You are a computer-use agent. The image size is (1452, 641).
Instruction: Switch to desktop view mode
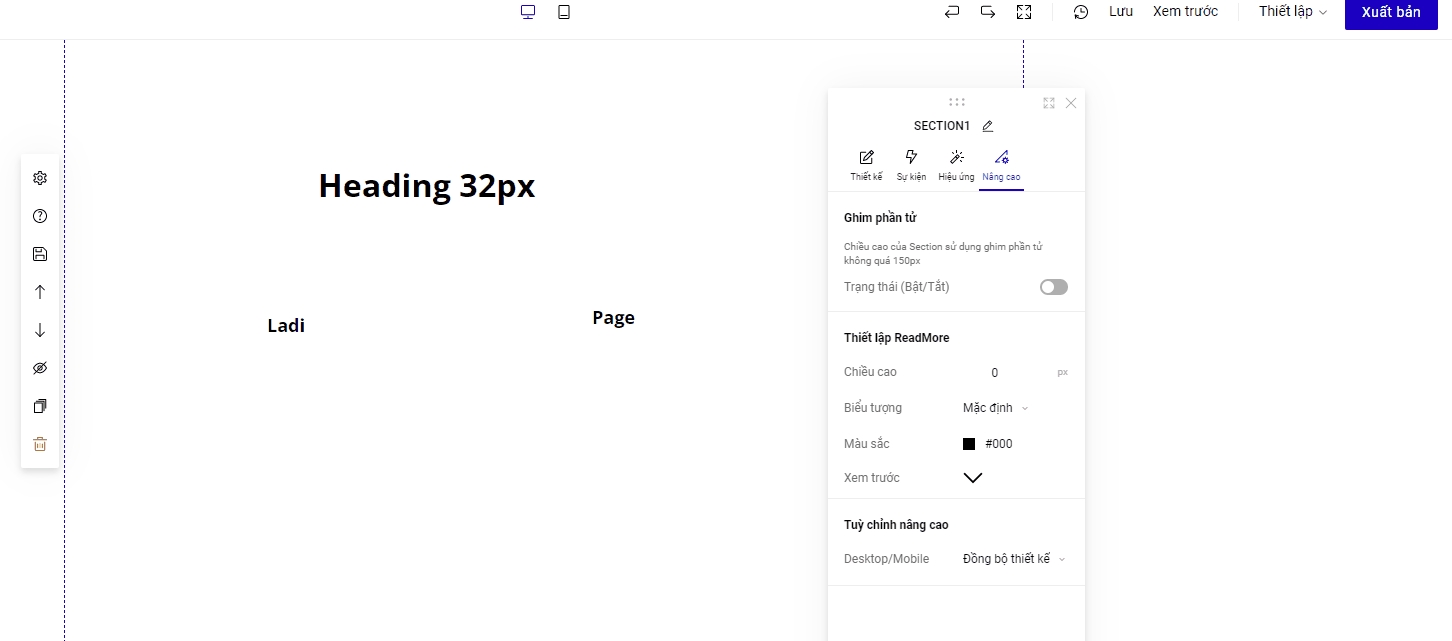click(528, 12)
